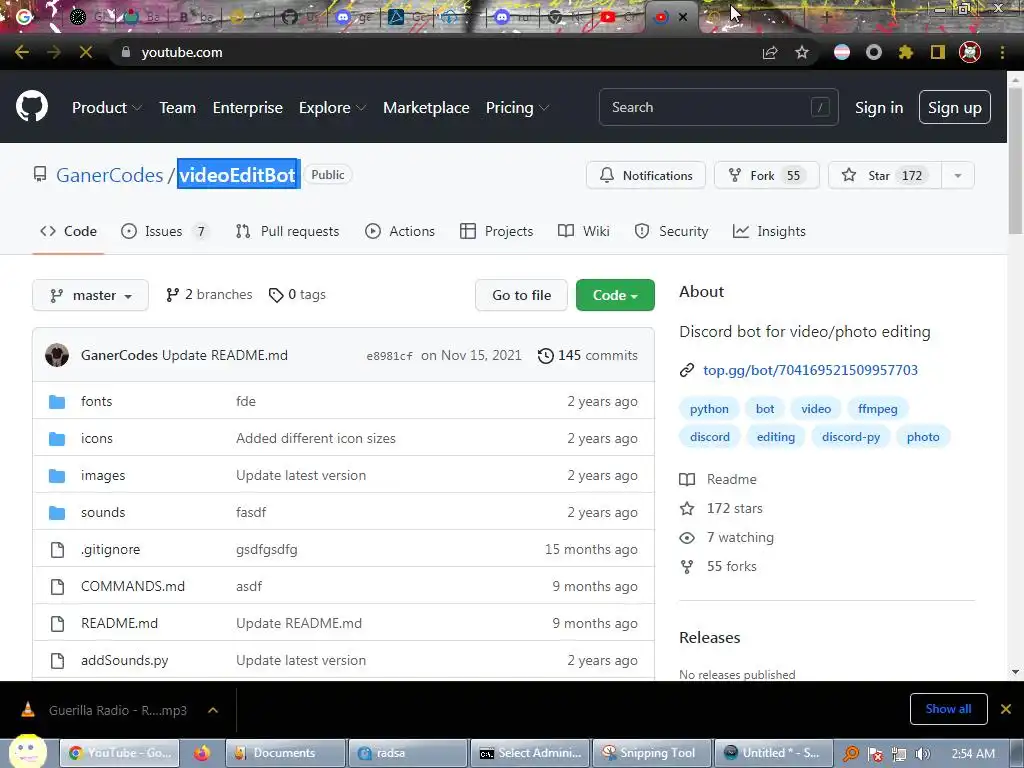Select the python topic tag
1024x768 pixels.
(709, 409)
